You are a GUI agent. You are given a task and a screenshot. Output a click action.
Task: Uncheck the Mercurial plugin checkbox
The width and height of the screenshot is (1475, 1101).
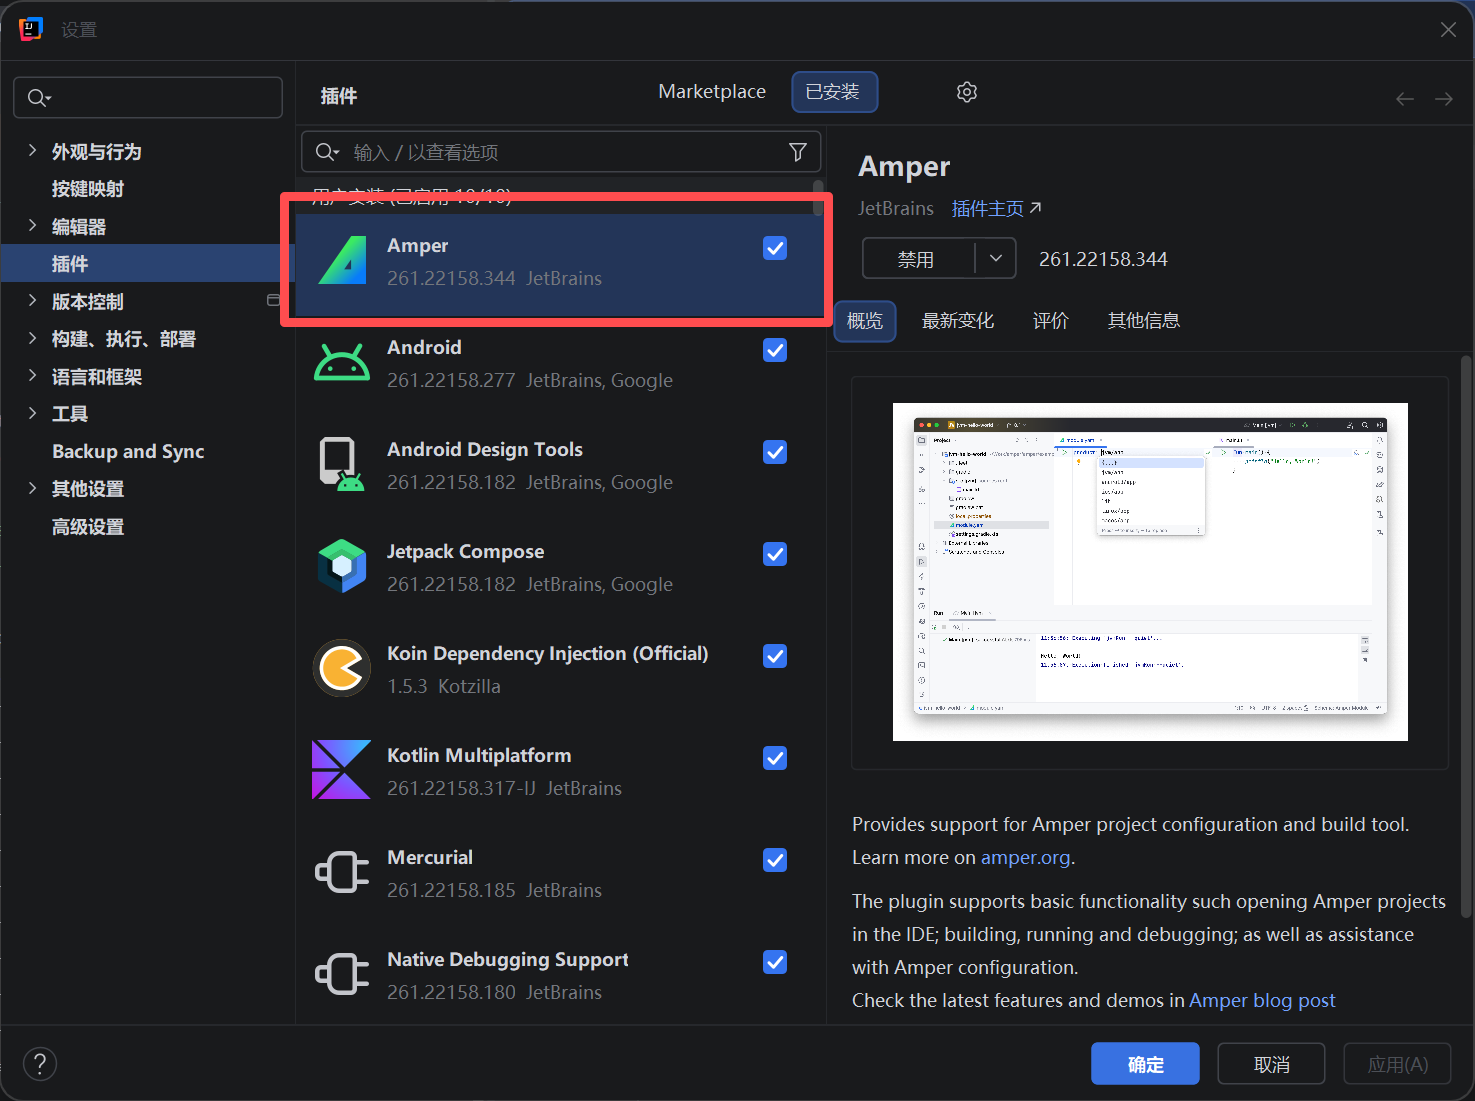coord(775,860)
